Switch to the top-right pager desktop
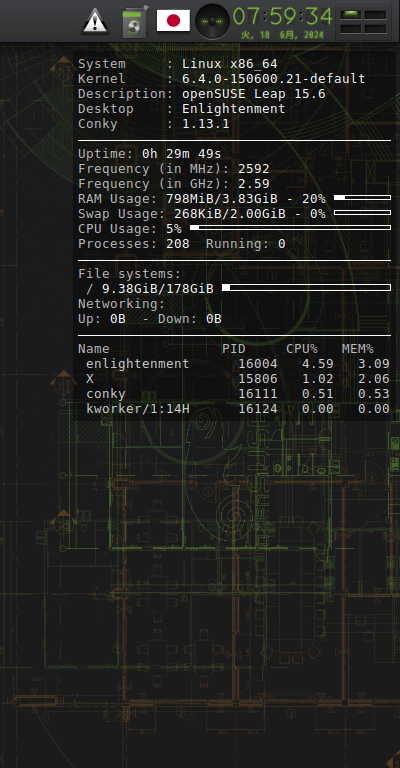The height and width of the screenshot is (768, 400). (x=375, y=15)
